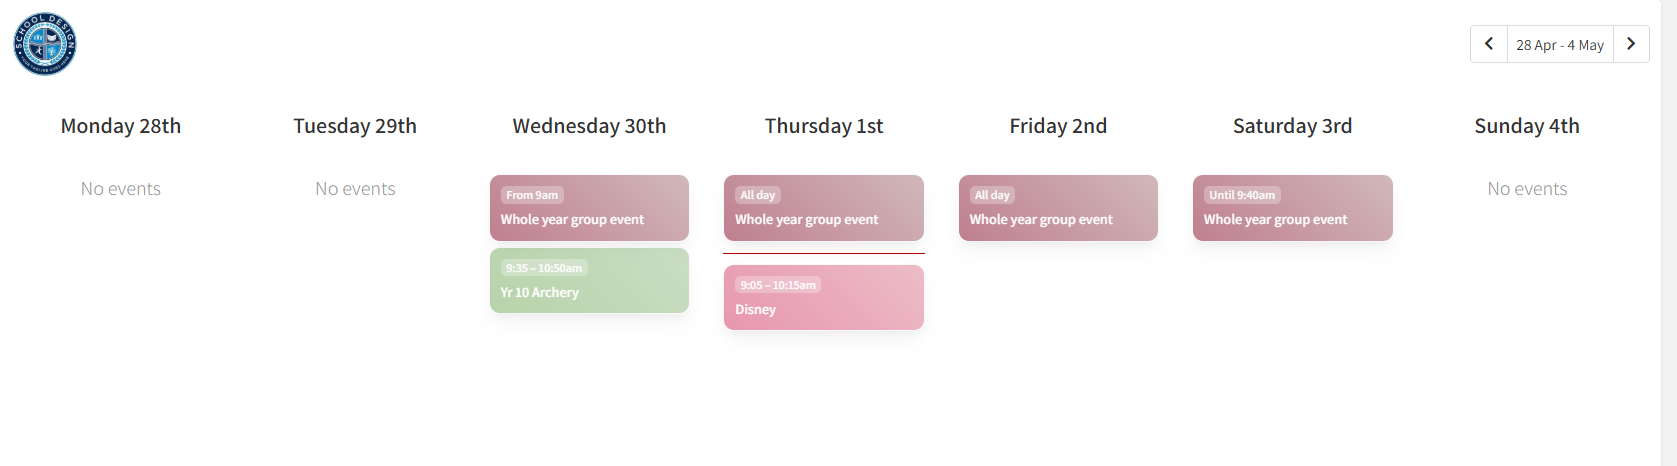Click the 9:35 – 10:50am time badge
Screen dimensions: 1677x466
(x=544, y=268)
